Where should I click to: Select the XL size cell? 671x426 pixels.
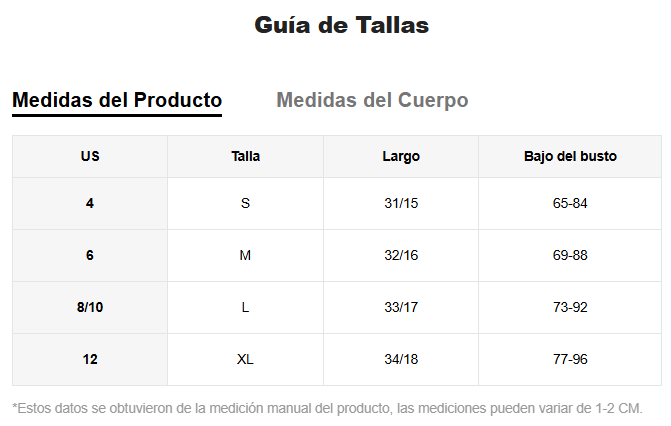245,359
